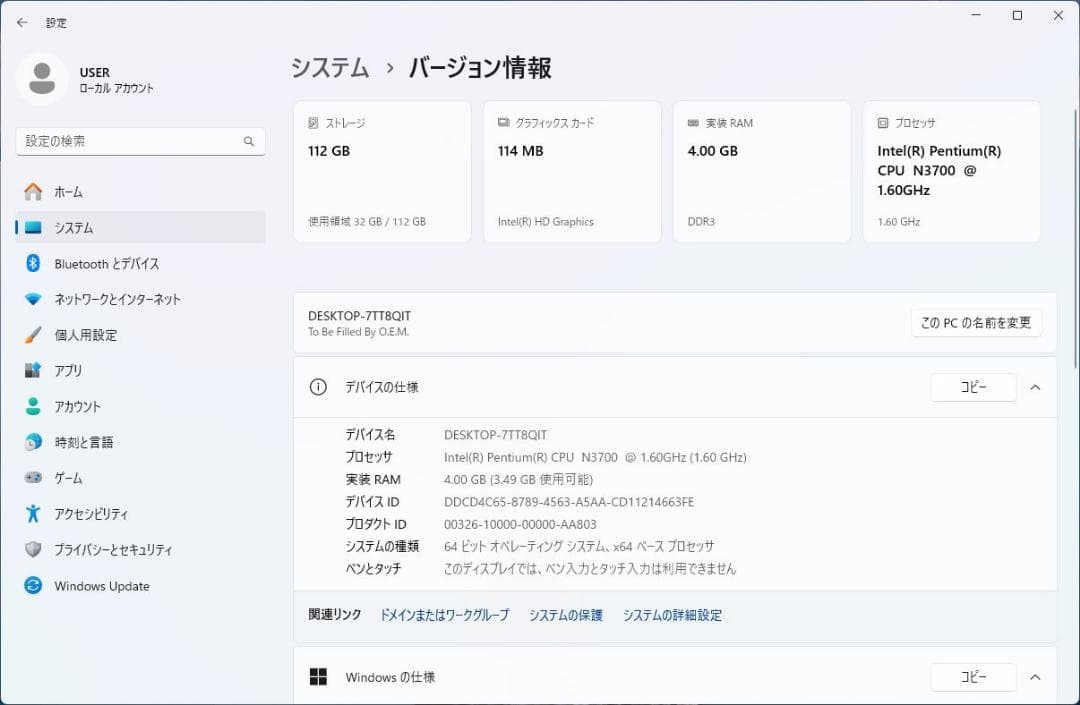Screen dimensions: 1080x705
Task: Click the magnifier icon in settings search box
Action: [x=249, y=141]
